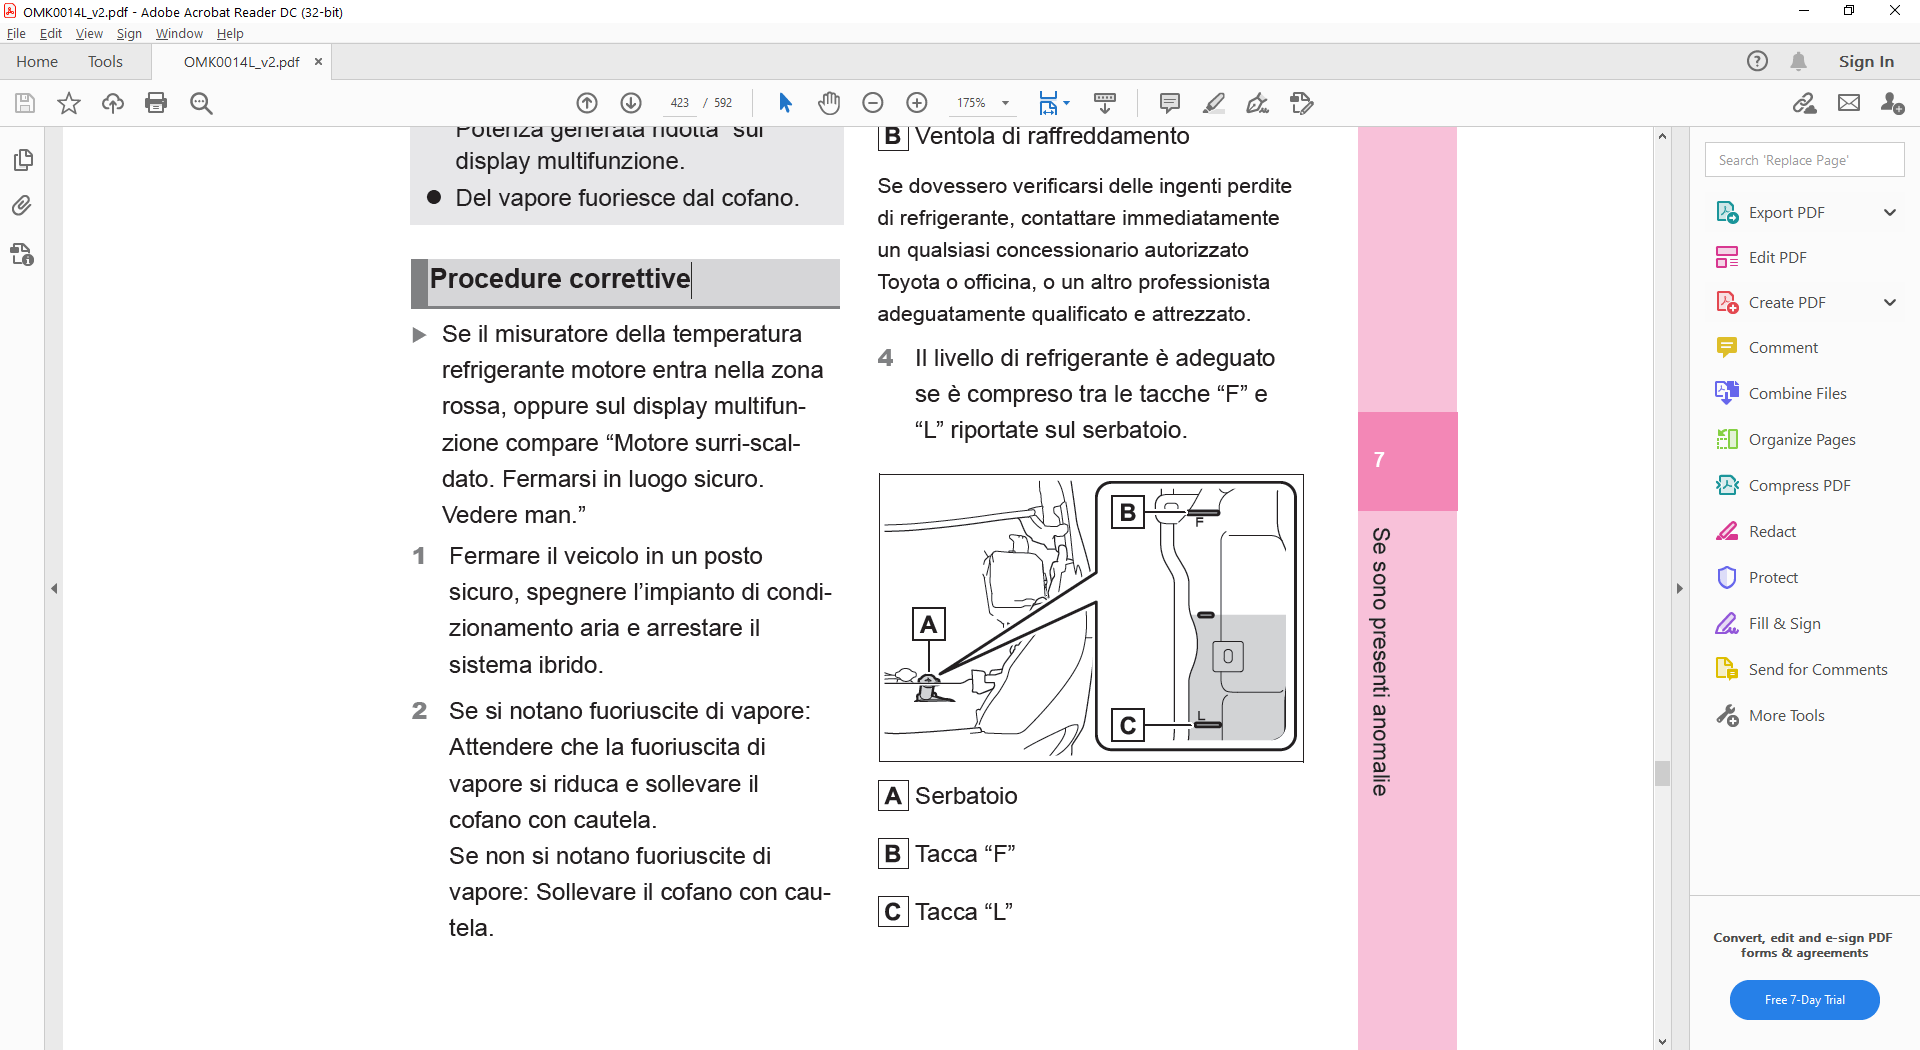The image size is (1920, 1050).
Task: Click the vertical scrollbar thumb
Action: pyautogui.click(x=1662, y=773)
